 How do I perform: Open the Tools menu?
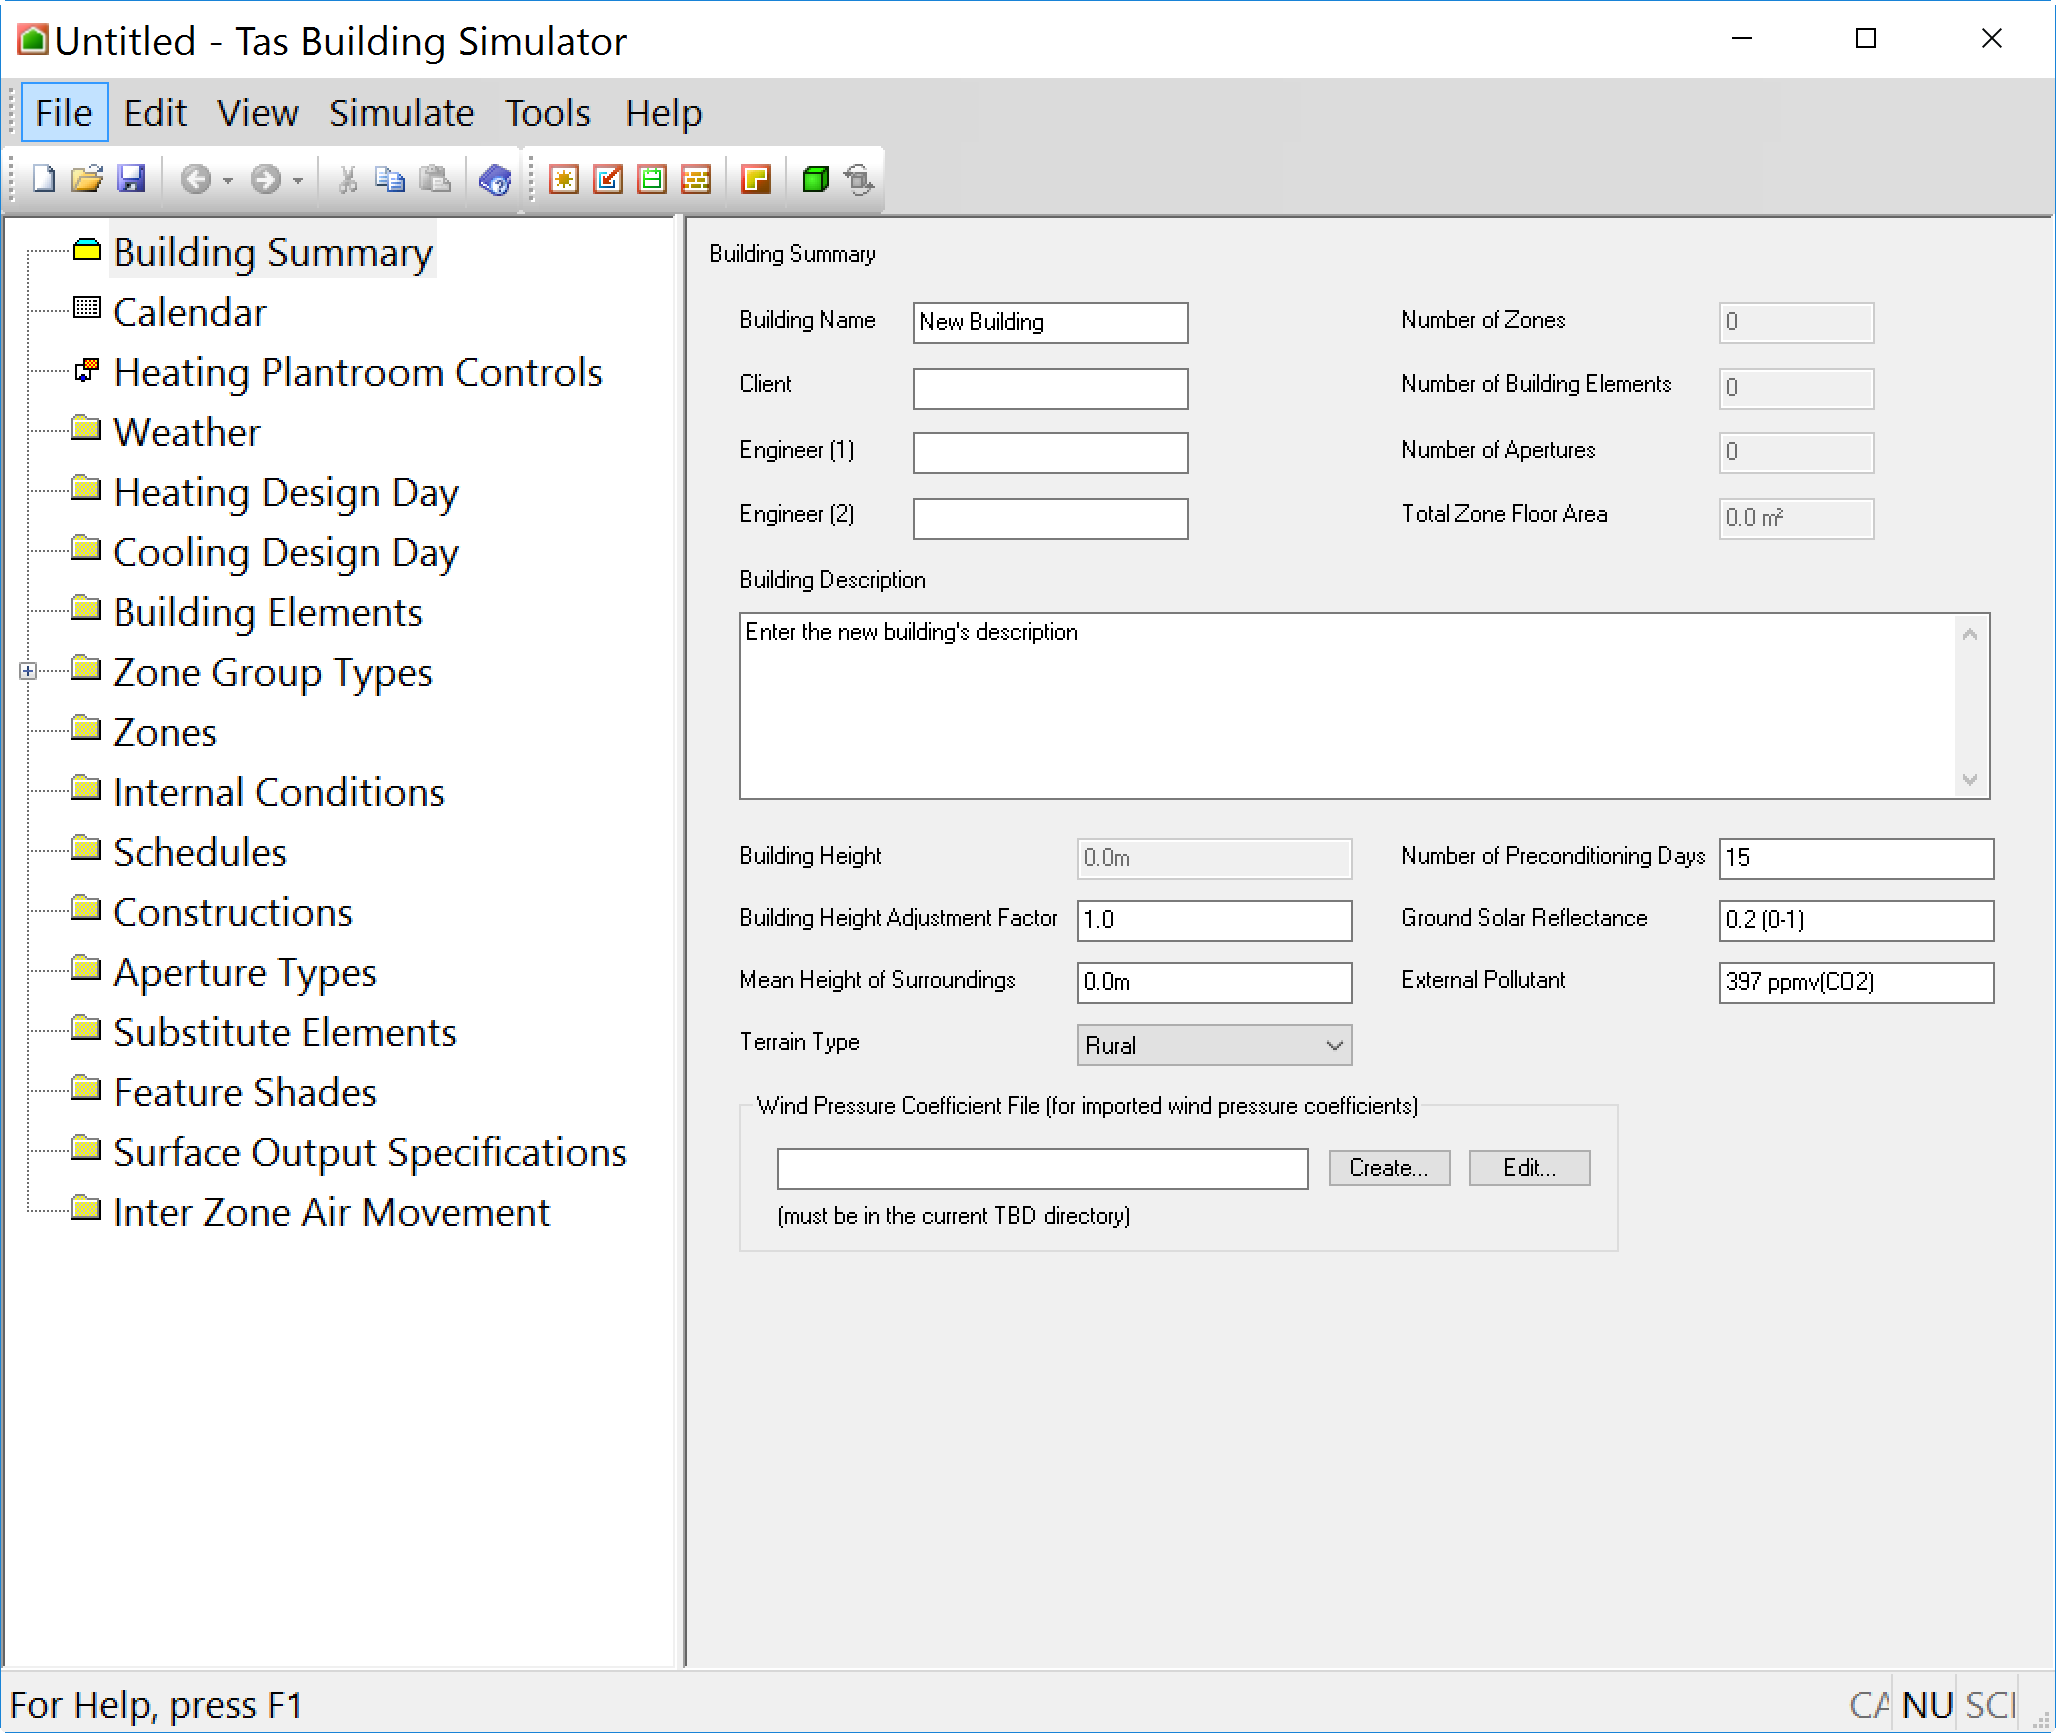tap(547, 113)
